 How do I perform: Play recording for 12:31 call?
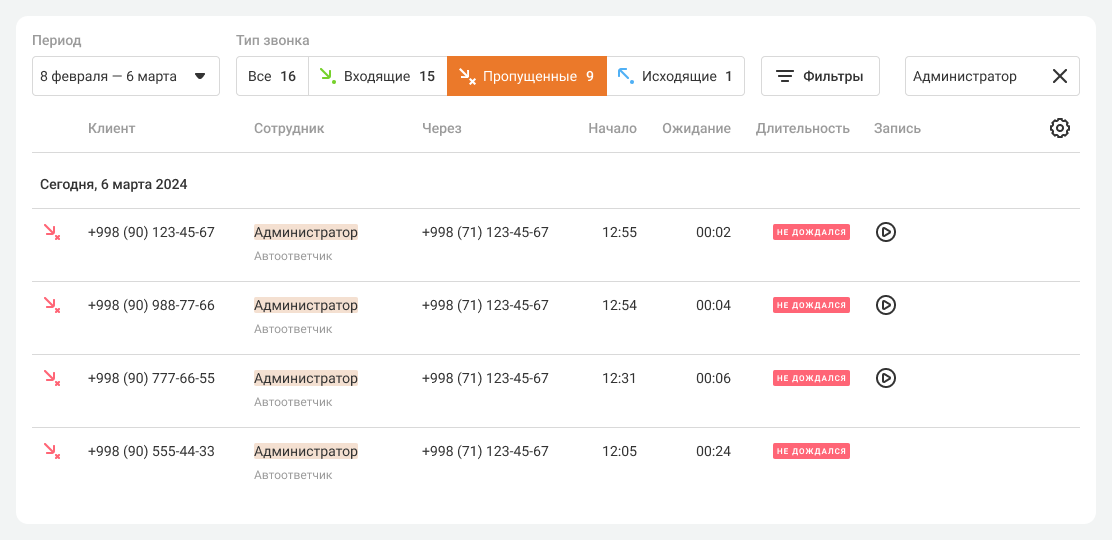tap(885, 378)
